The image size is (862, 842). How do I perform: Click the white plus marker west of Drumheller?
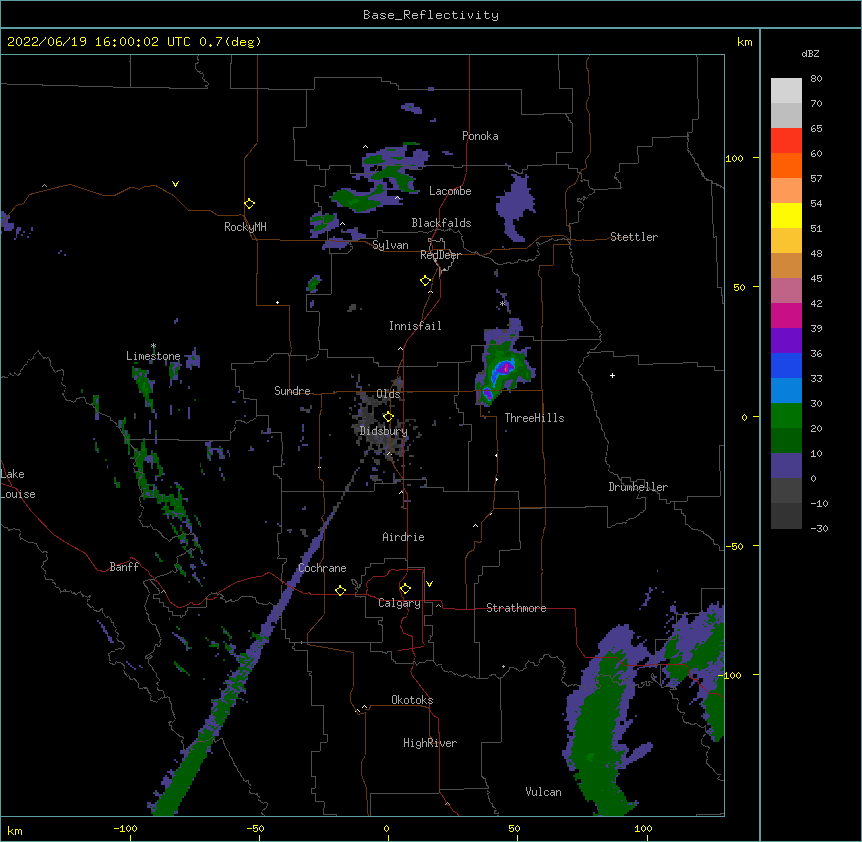coord(612,375)
